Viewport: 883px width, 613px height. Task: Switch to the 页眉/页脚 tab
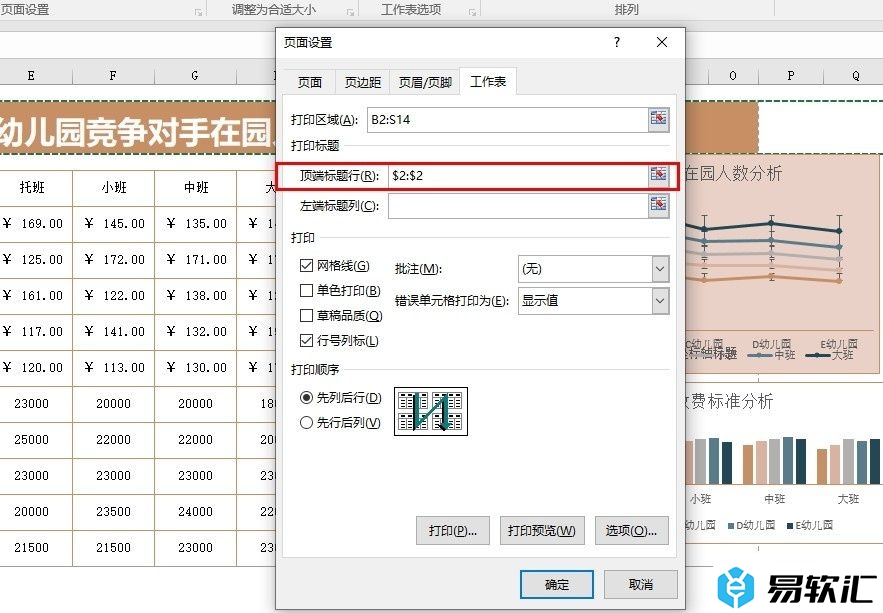click(x=425, y=82)
